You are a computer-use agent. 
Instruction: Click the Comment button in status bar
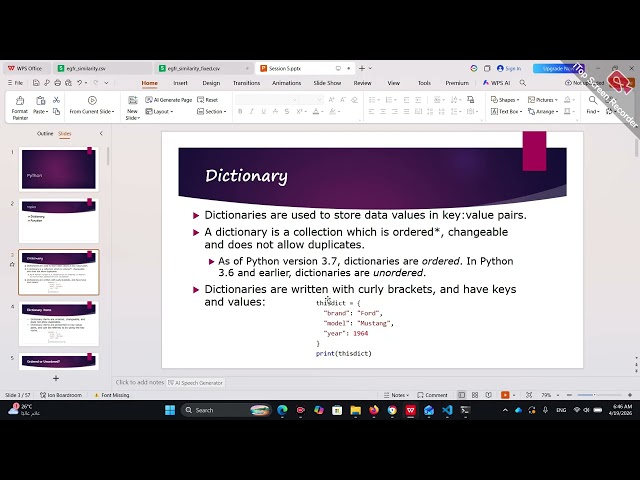[433, 395]
